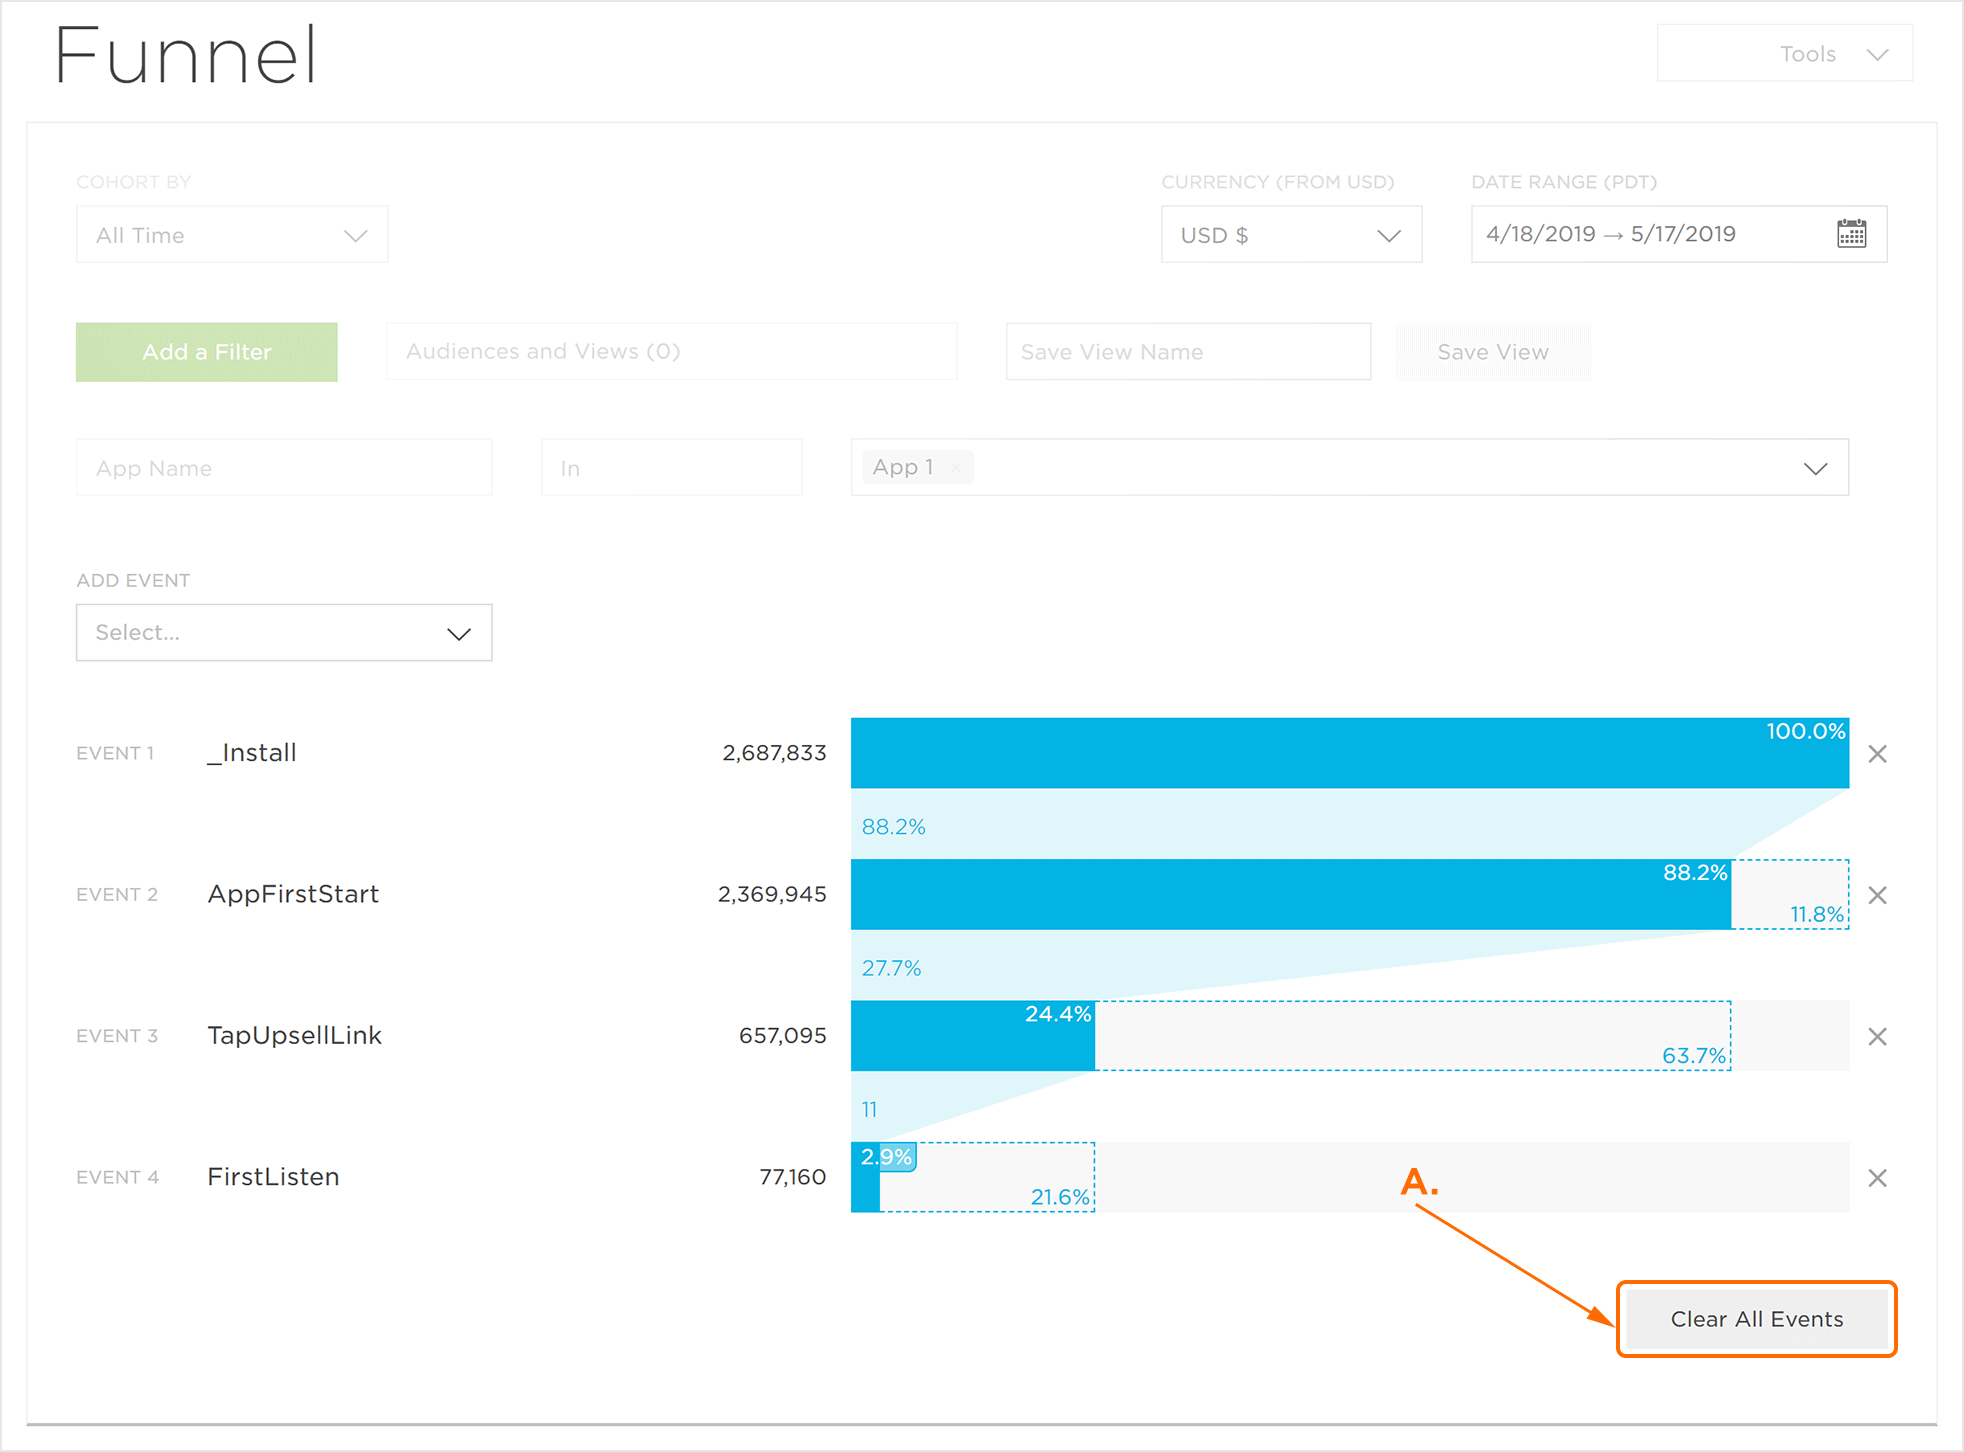Open the USD $ currency dropdown
Image resolution: width=1964 pixels, height=1452 pixels.
tap(1290, 235)
